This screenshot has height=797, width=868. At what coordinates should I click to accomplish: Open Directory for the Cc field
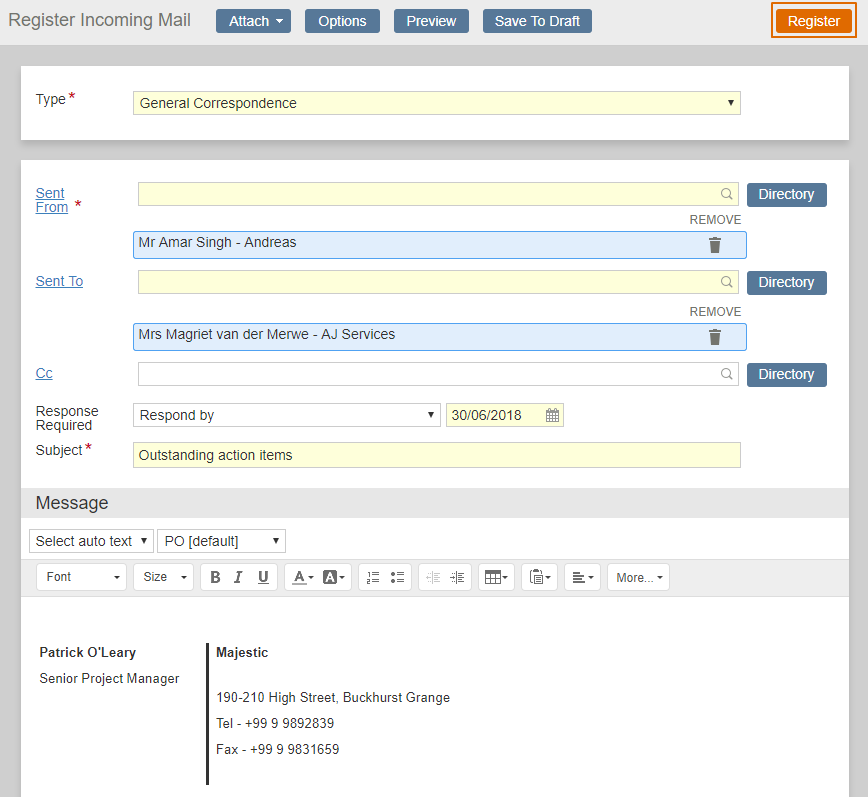pos(786,374)
